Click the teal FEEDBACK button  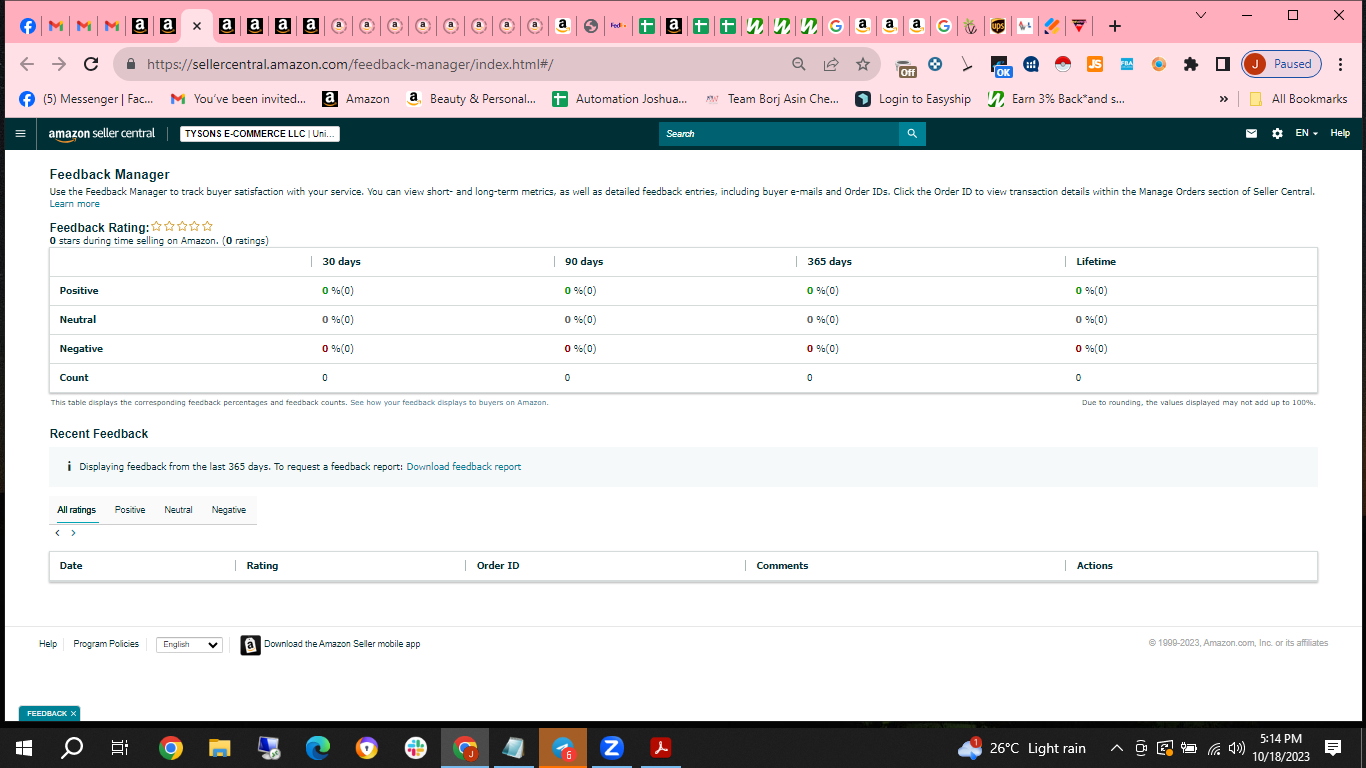(47, 714)
